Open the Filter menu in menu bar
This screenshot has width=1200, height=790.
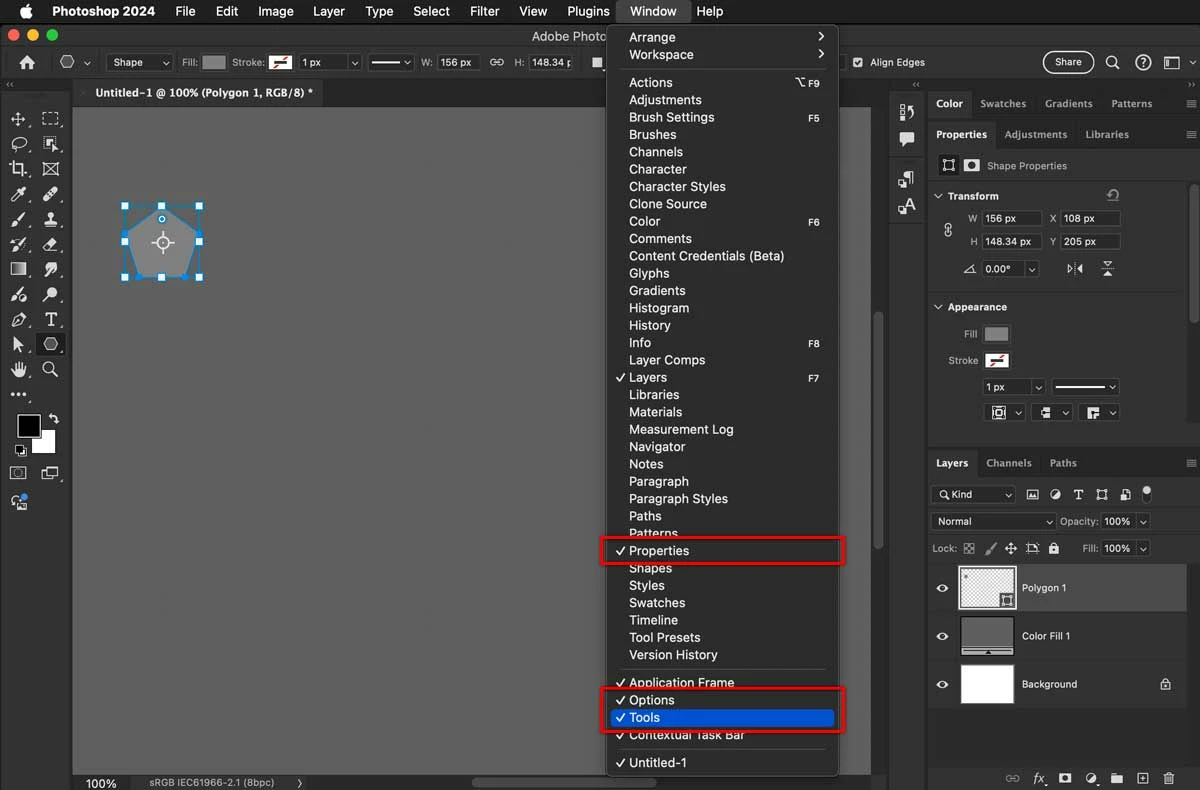(x=484, y=11)
